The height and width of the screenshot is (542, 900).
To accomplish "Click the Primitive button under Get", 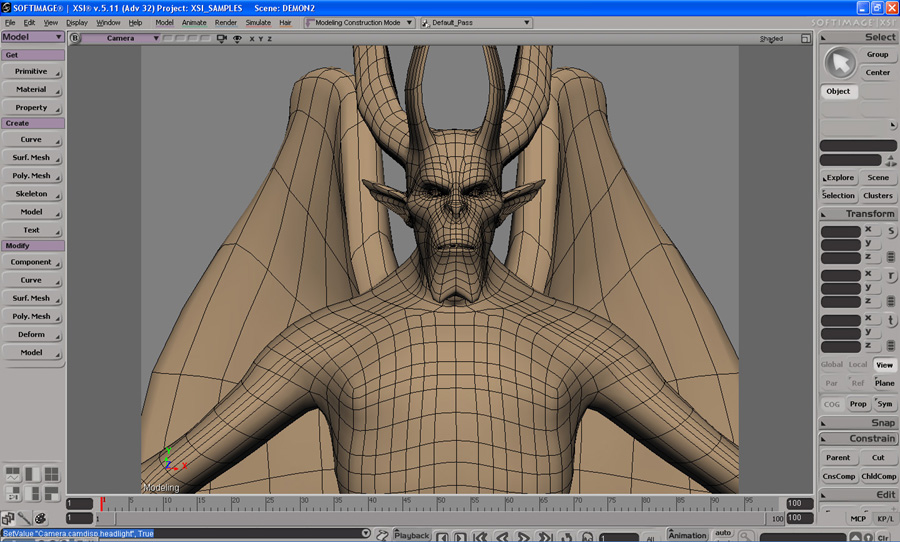I will 32,72.
